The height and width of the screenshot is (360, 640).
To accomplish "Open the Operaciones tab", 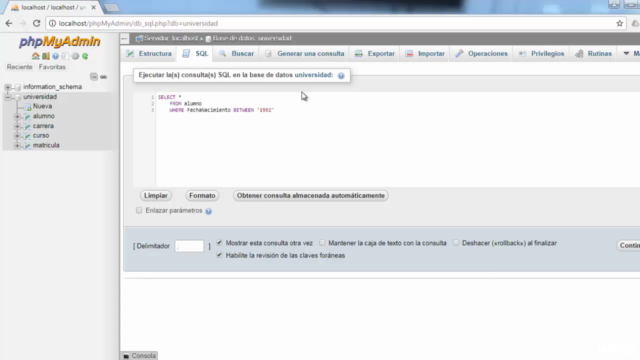I will pos(482,53).
